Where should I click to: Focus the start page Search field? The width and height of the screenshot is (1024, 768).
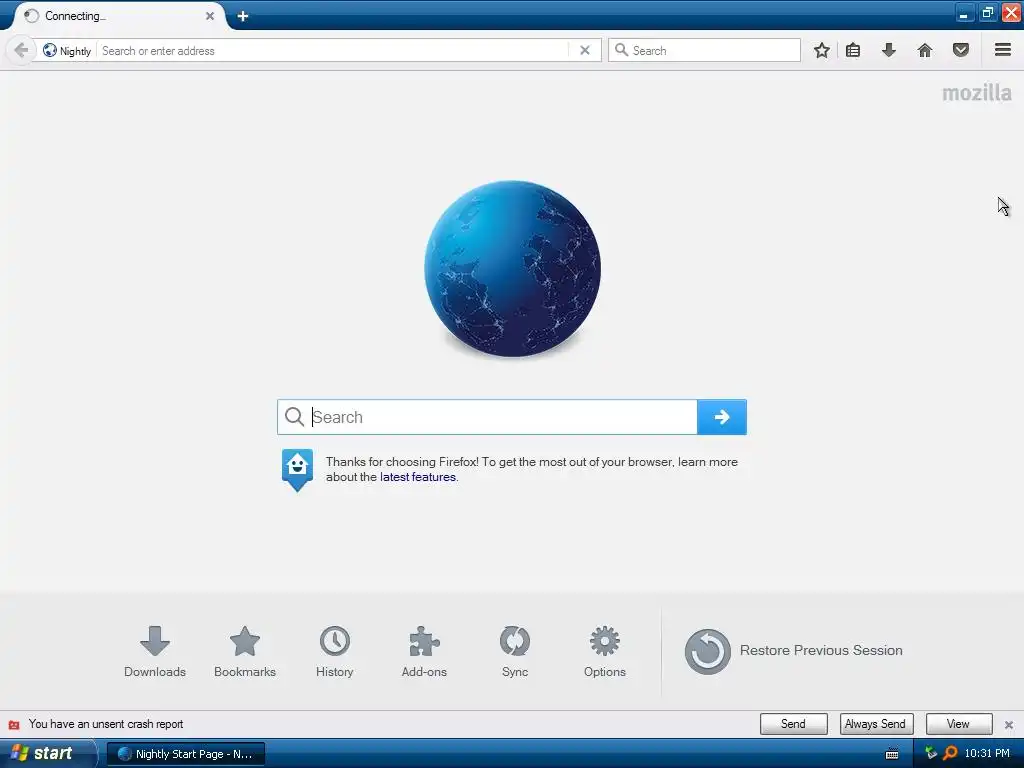(x=487, y=417)
